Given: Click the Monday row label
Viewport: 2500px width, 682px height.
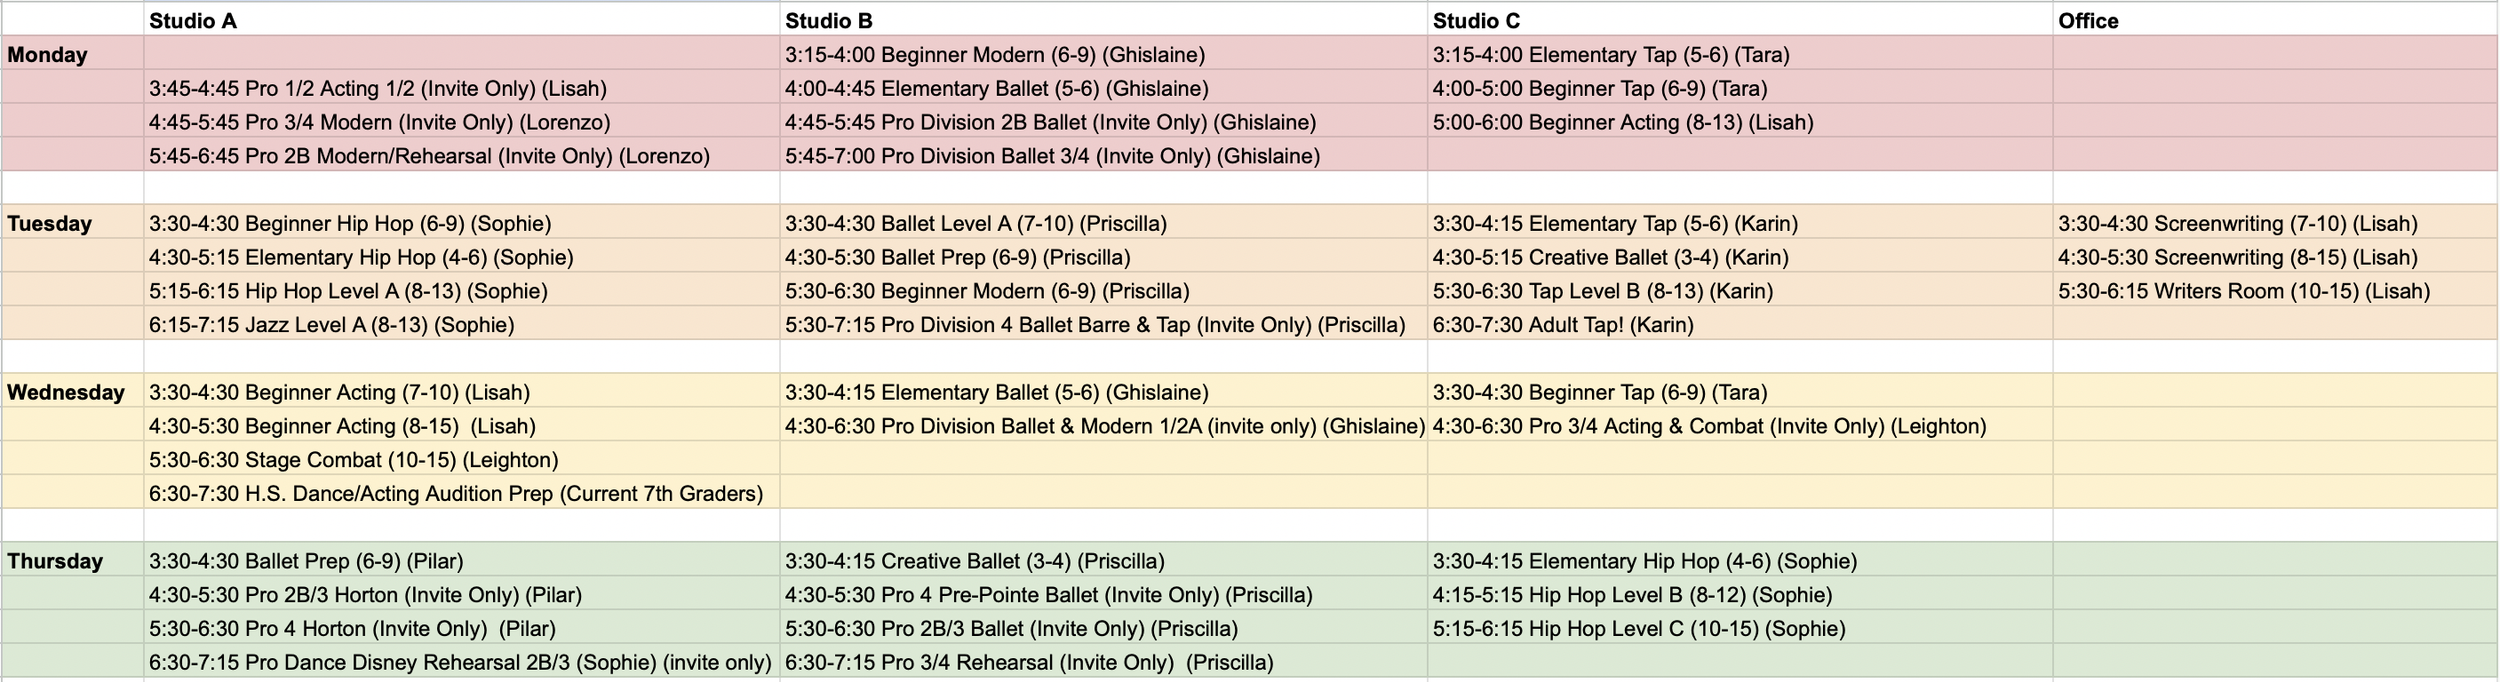Looking at the screenshot, I should [x=72, y=54].
